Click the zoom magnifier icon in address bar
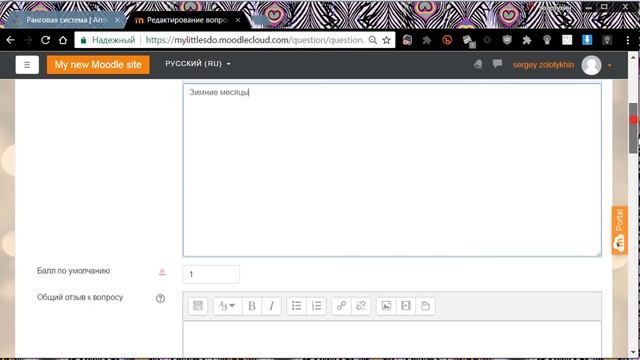The width and height of the screenshot is (640, 360). click(373, 40)
